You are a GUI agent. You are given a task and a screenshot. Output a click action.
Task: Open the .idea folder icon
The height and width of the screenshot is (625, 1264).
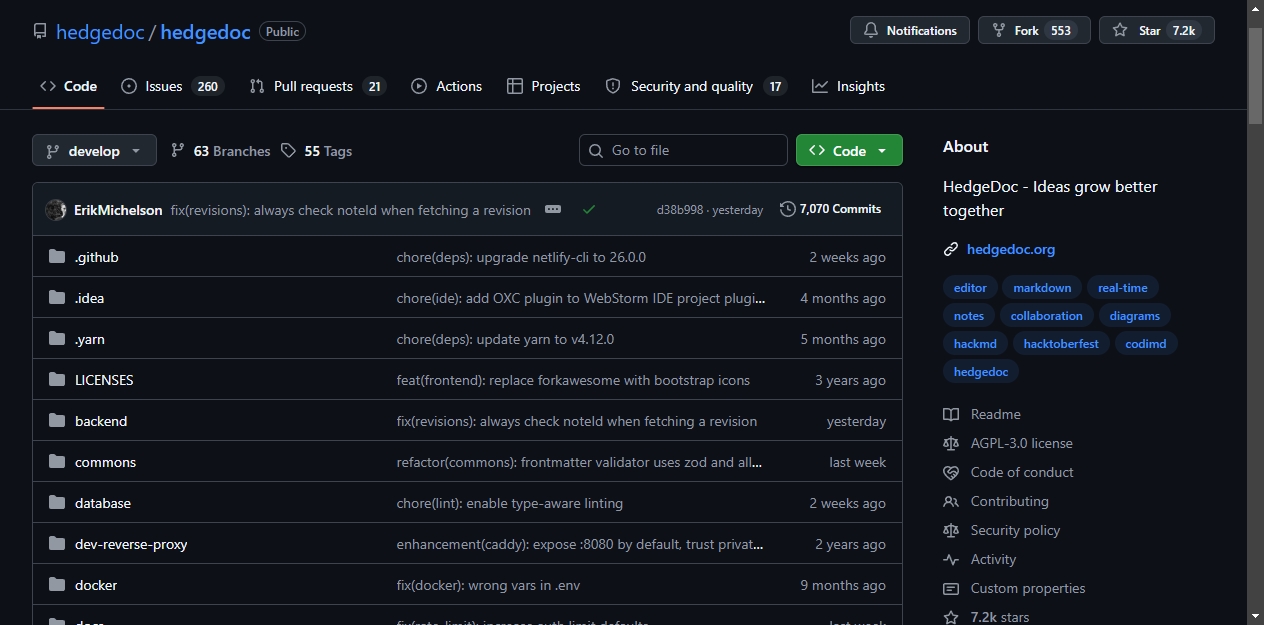point(57,298)
